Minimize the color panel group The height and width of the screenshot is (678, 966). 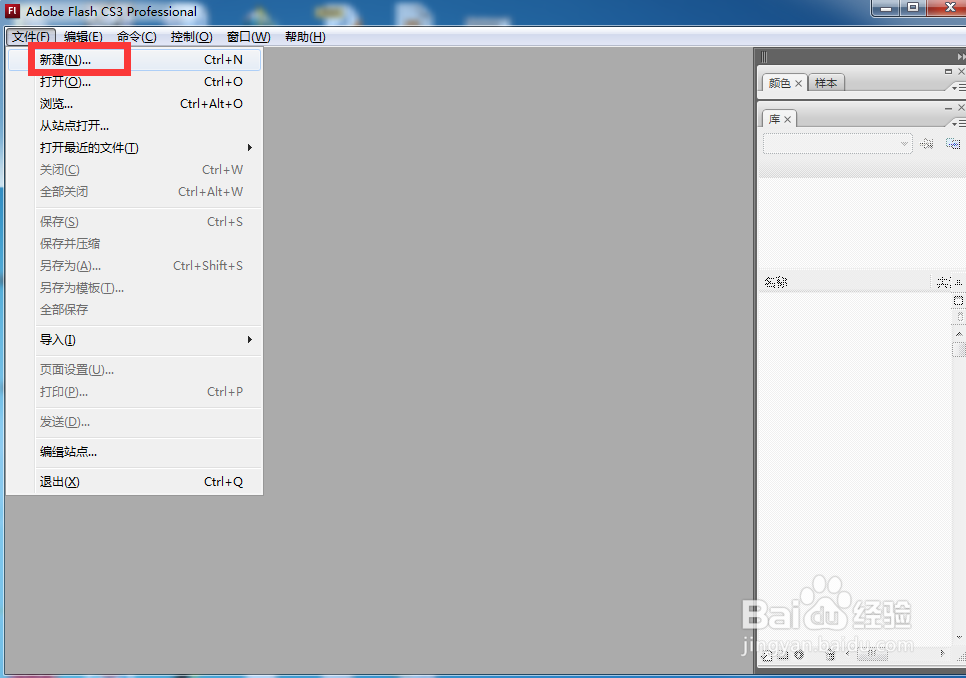click(948, 71)
